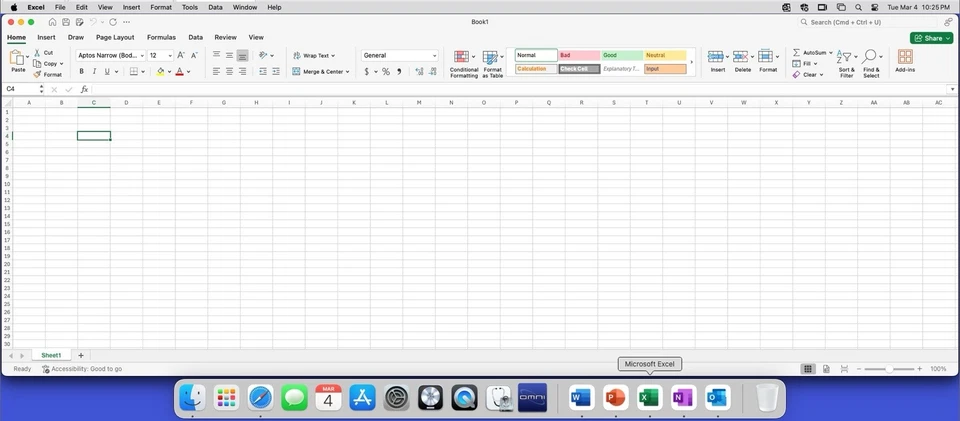Screen dimensions: 960x421
Task: Decrease font size with the smaller A icon
Action: click(x=195, y=55)
